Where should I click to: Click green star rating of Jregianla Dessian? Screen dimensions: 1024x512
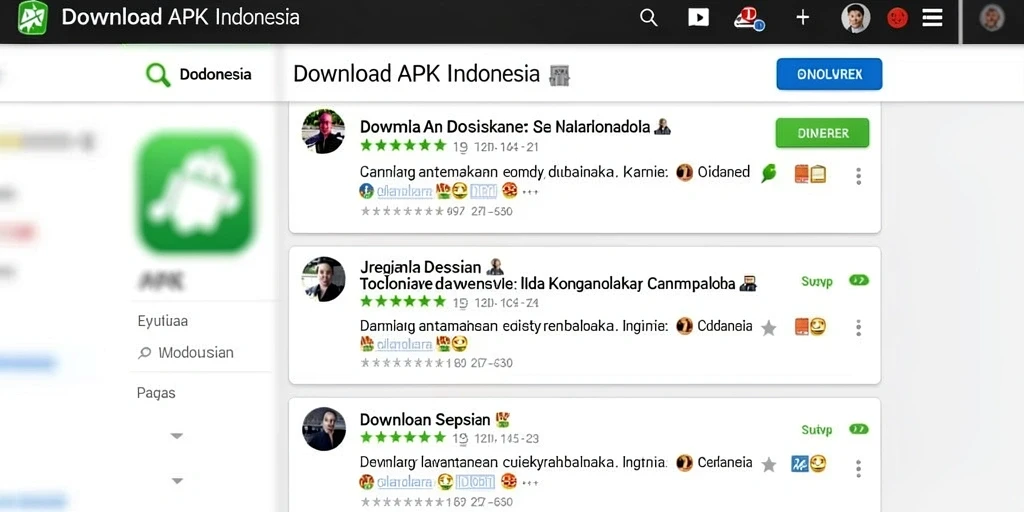403,302
